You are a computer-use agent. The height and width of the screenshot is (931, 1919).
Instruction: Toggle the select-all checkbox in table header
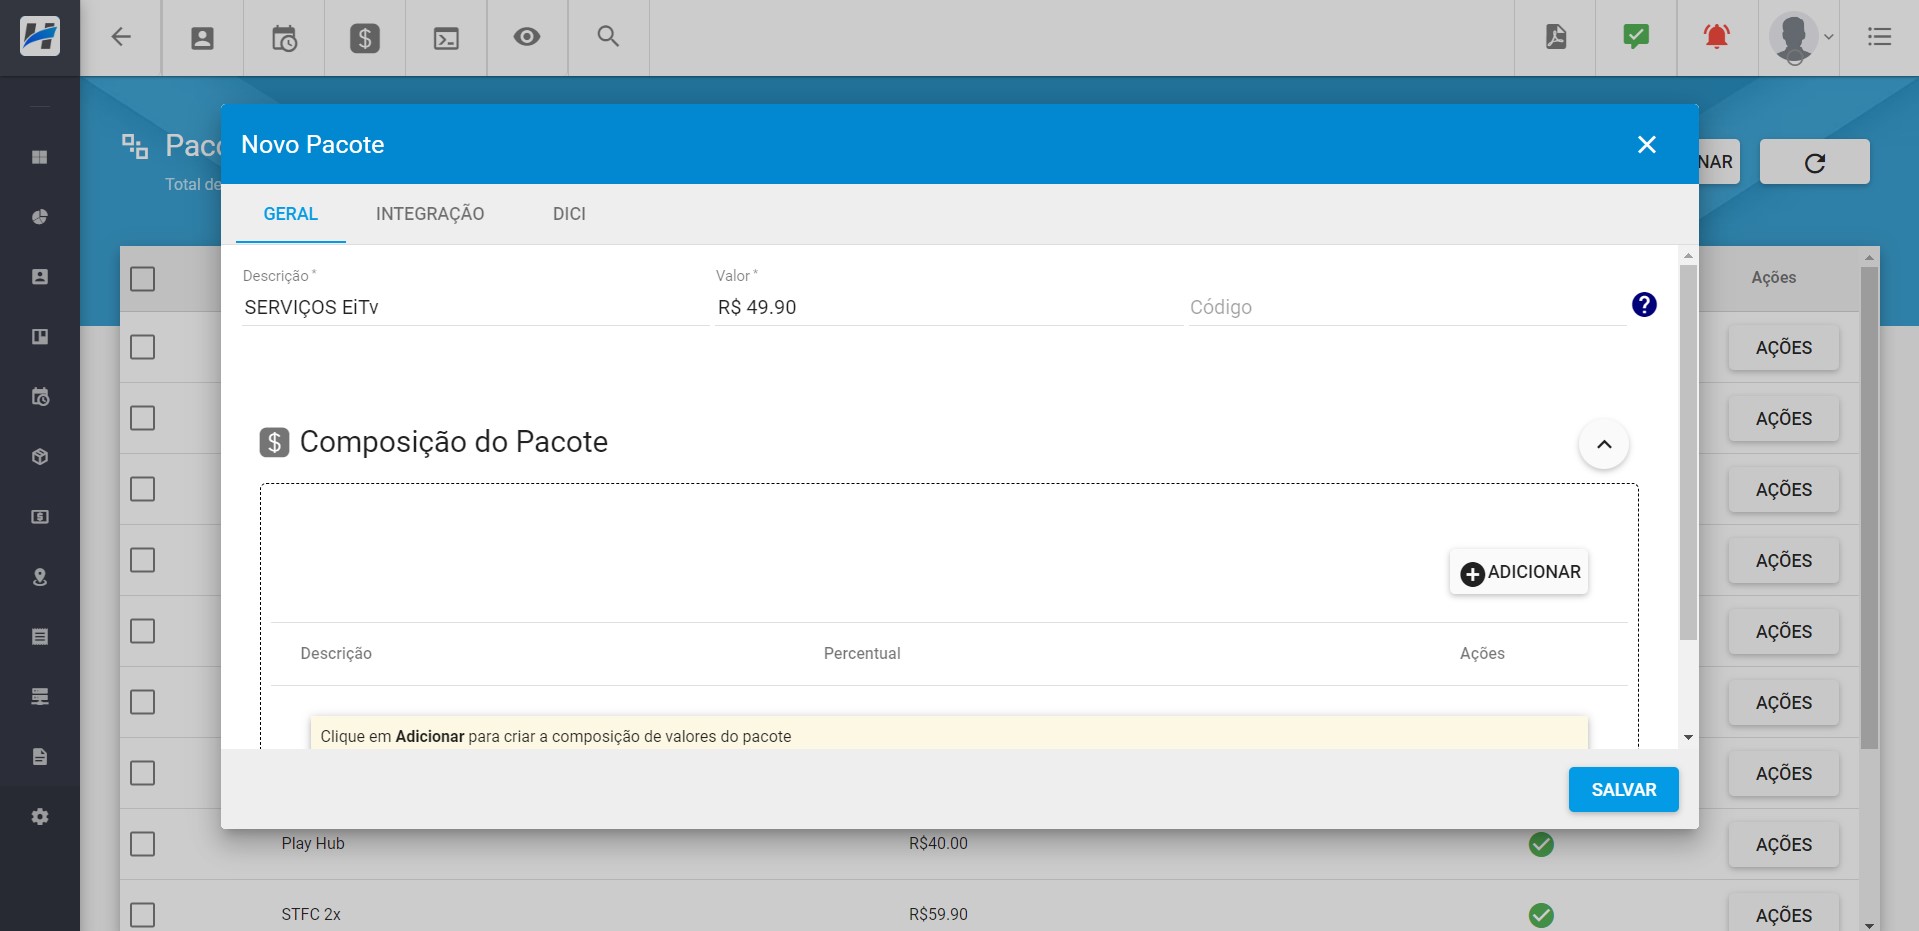coord(143,279)
